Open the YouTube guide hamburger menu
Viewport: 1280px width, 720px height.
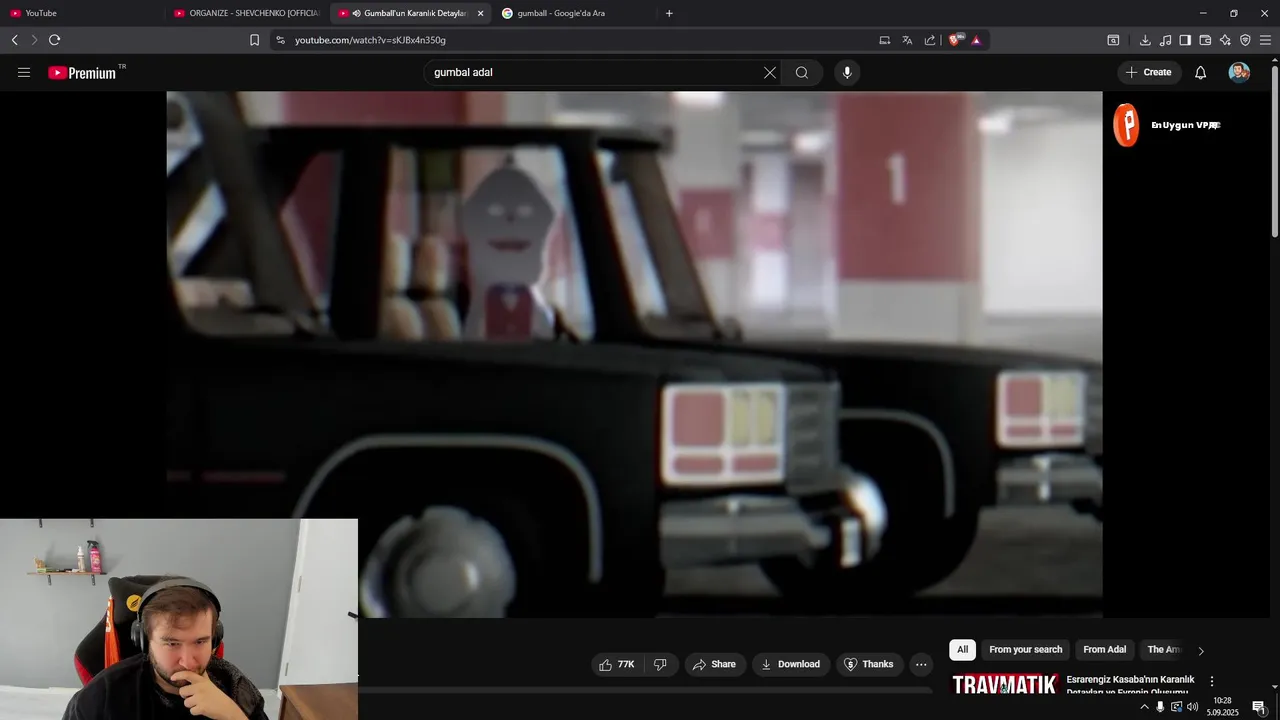coord(24,72)
